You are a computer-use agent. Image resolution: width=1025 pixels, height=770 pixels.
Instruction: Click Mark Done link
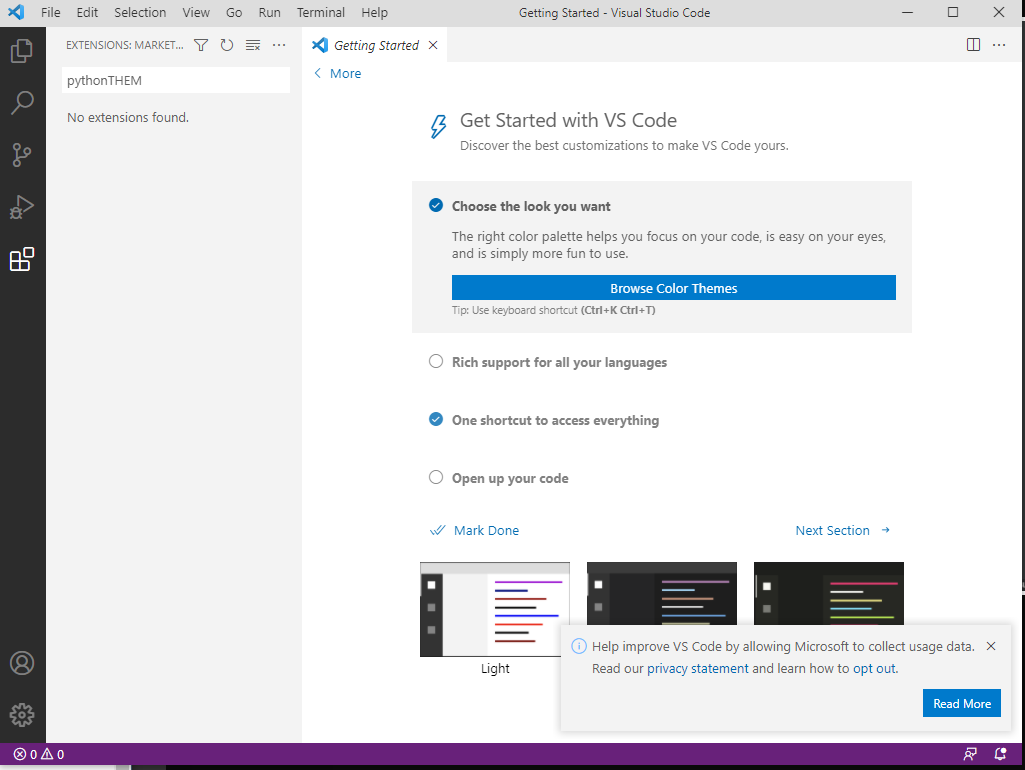(475, 530)
